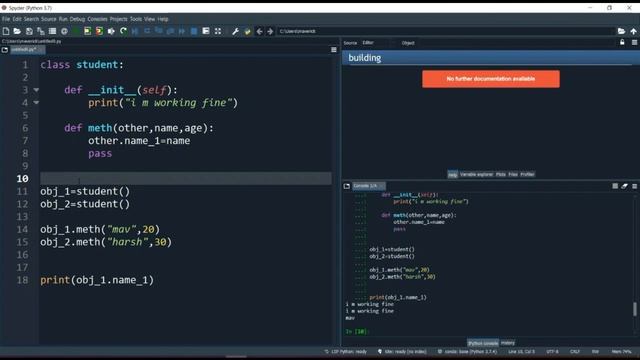
Task: Save the current file
Action: pyautogui.click(x=29, y=31)
